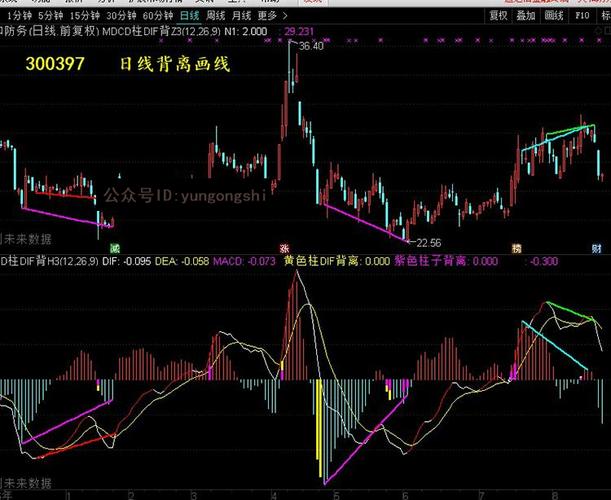Click the 22.56 low price label
611x500 pixels.
(429, 243)
